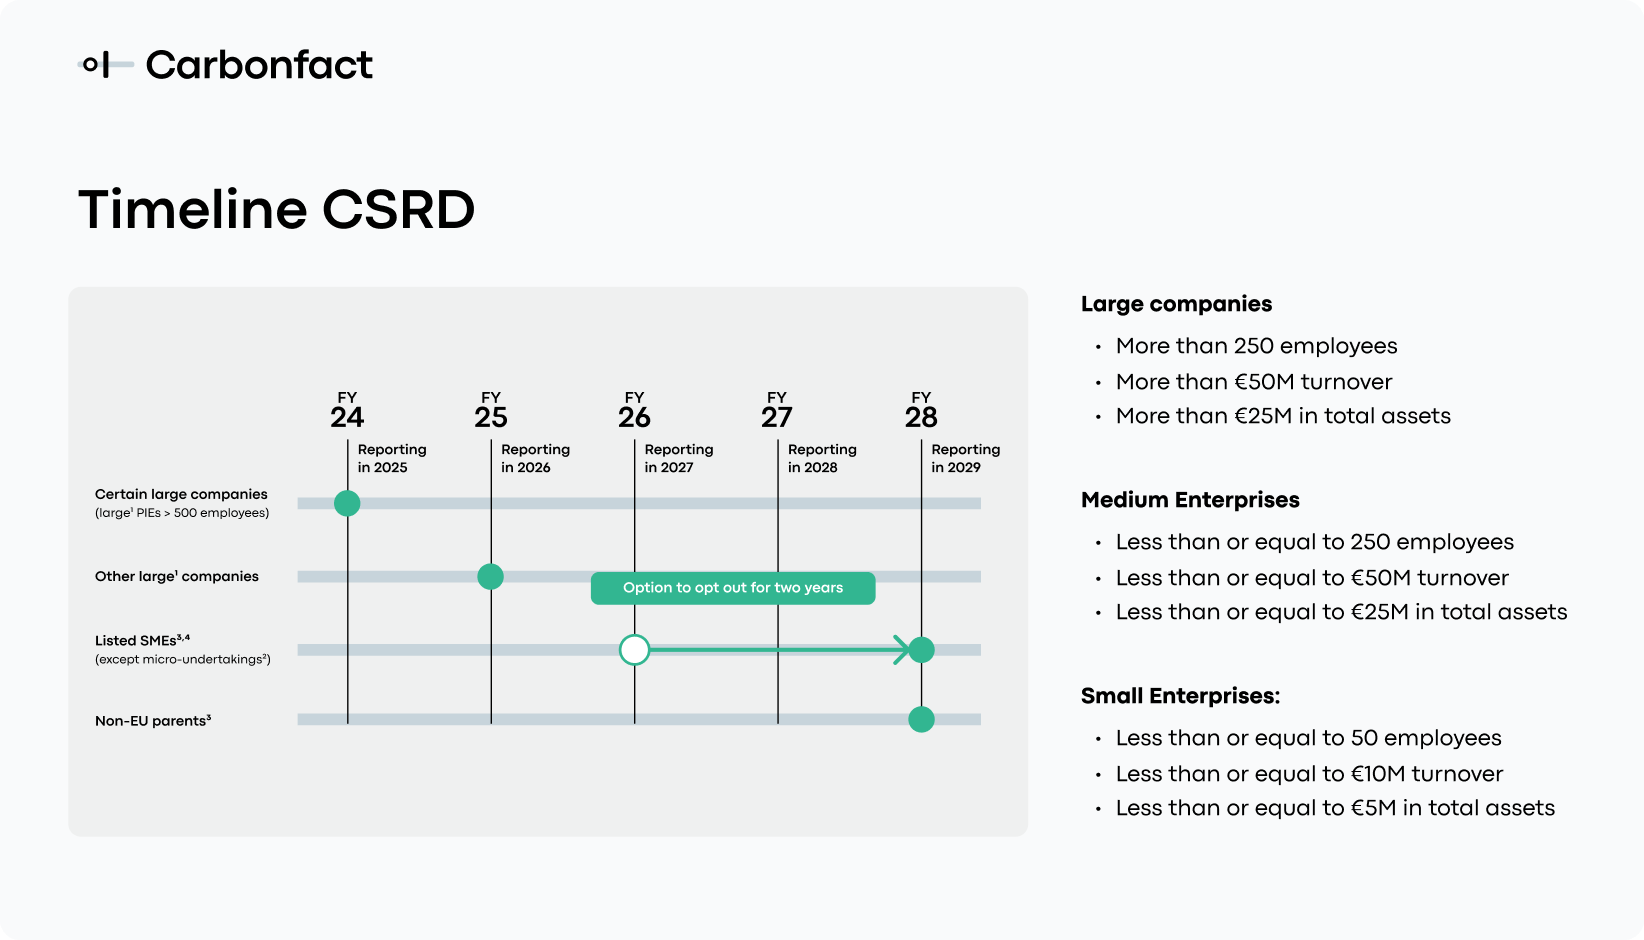Image resolution: width=1644 pixels, height=940 pixels.
Task: Collapse the Small Enterprises section
Action: (x=1181, y=696)
